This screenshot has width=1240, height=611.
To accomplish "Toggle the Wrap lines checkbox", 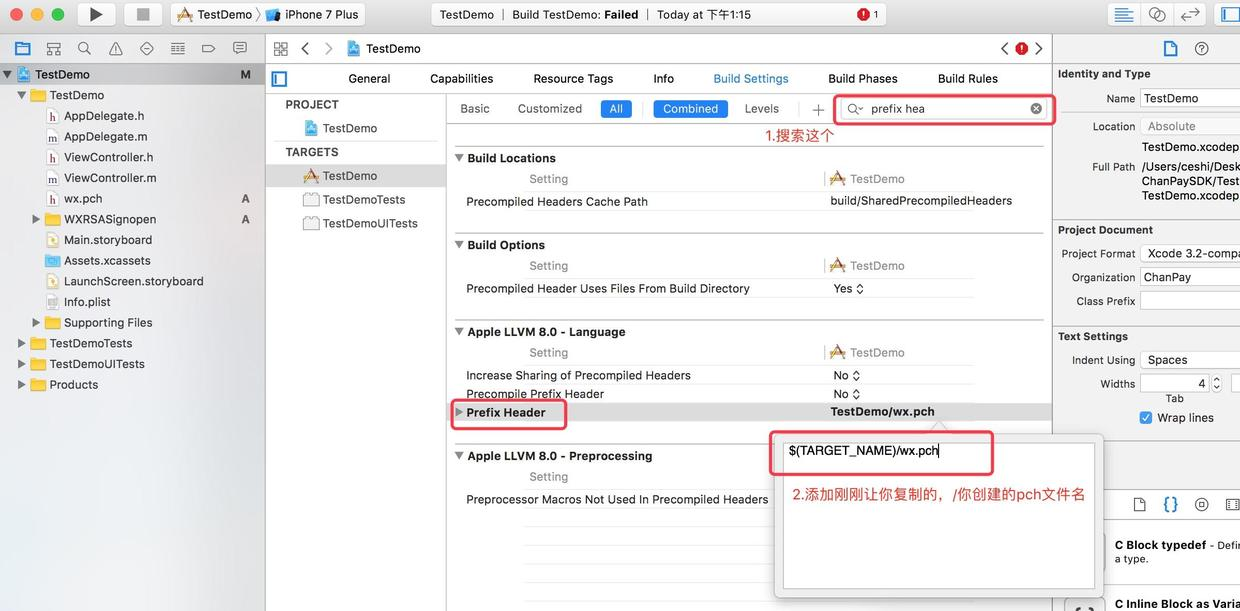I will [1146, 418].
